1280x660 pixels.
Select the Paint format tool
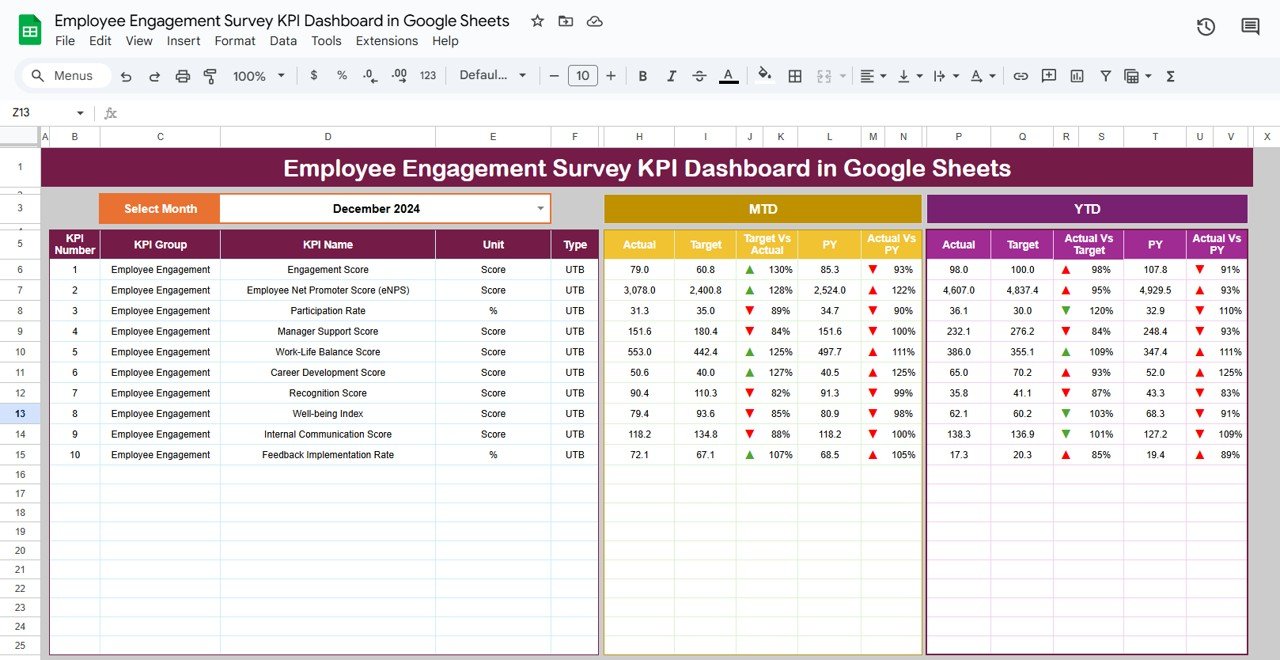tap(210, 75)
